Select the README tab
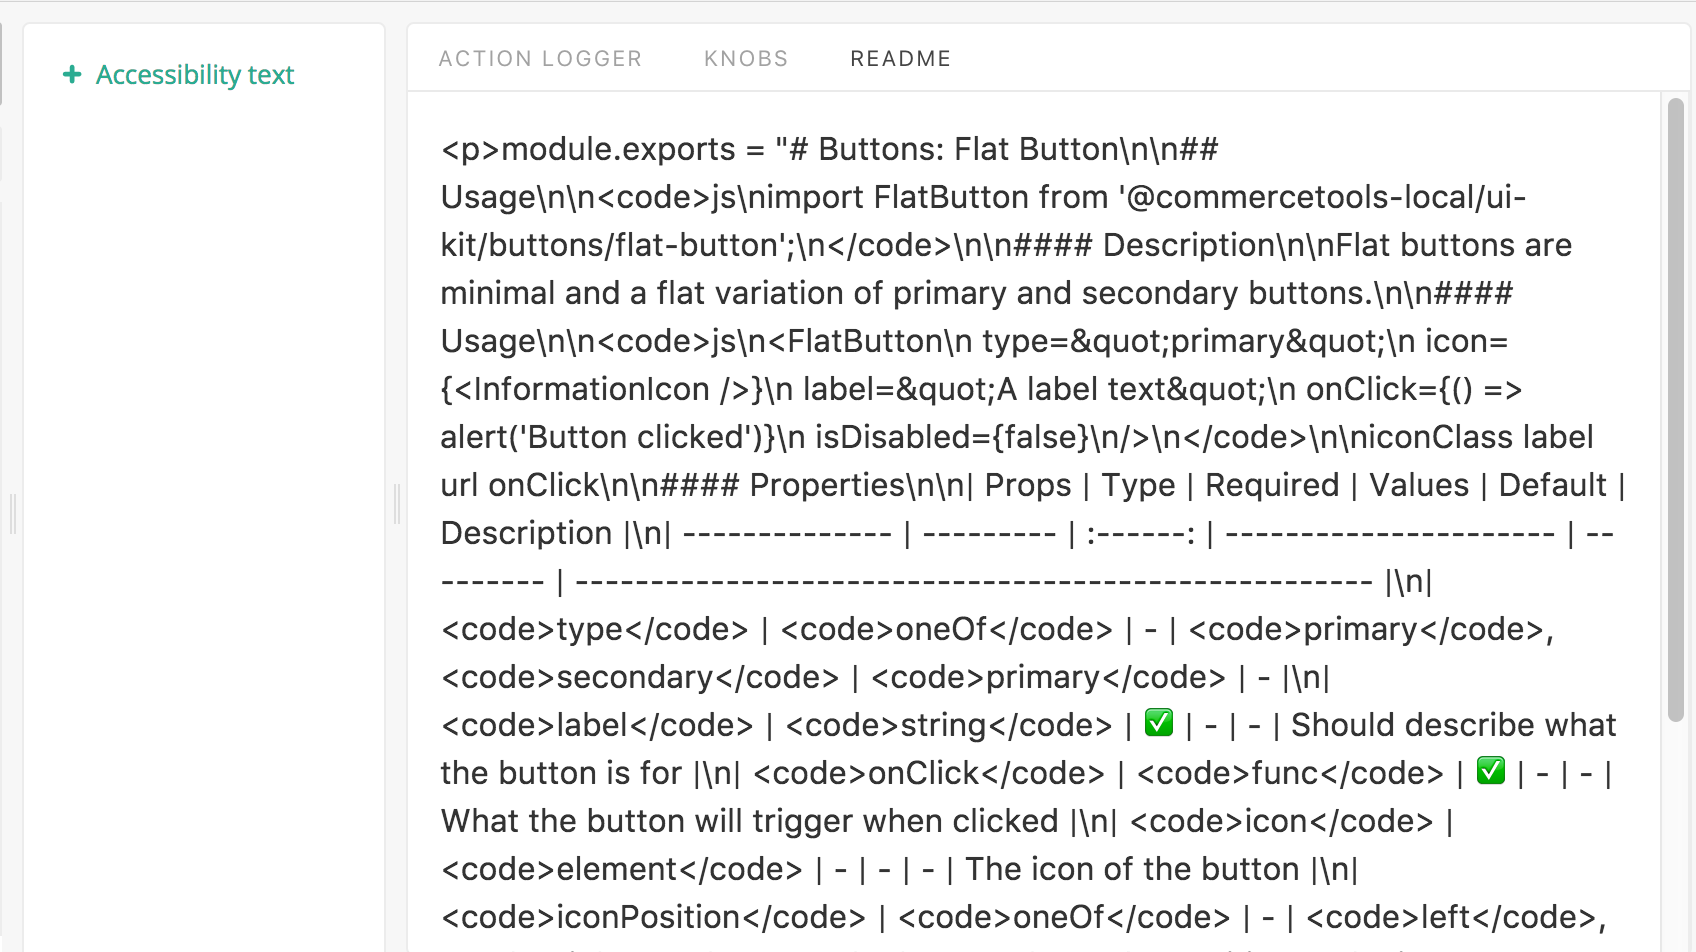1696x952 pixels. click(x=900, y=59)
